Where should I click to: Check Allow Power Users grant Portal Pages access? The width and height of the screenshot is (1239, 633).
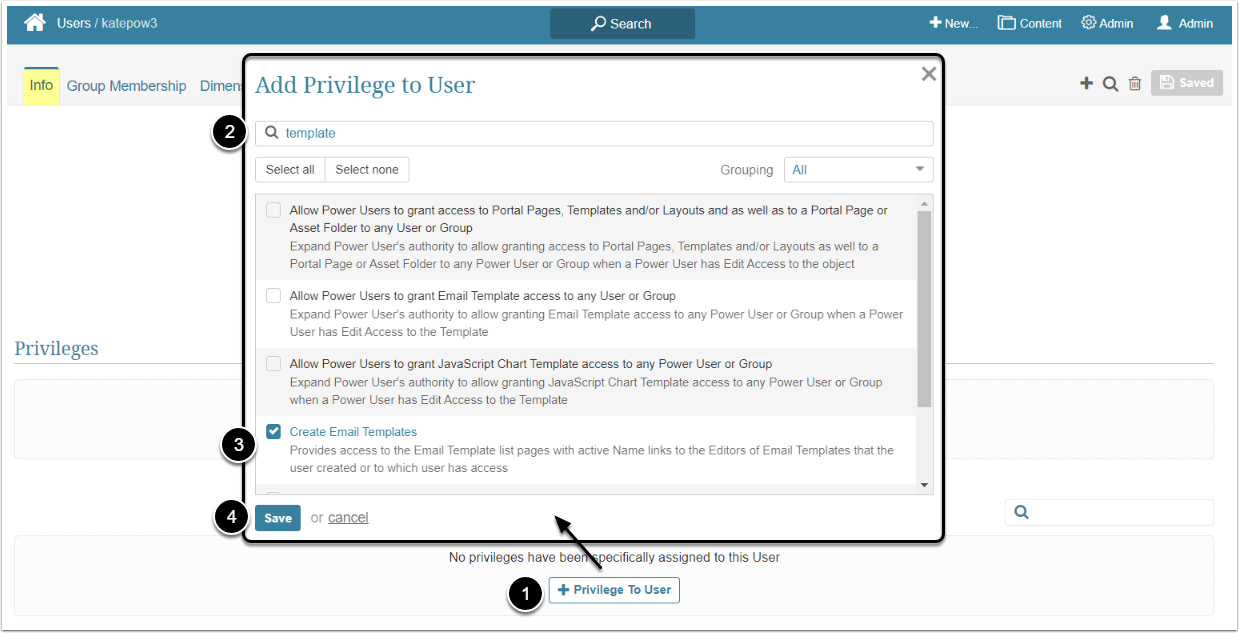pyautogui.click(x=273, y=211)
